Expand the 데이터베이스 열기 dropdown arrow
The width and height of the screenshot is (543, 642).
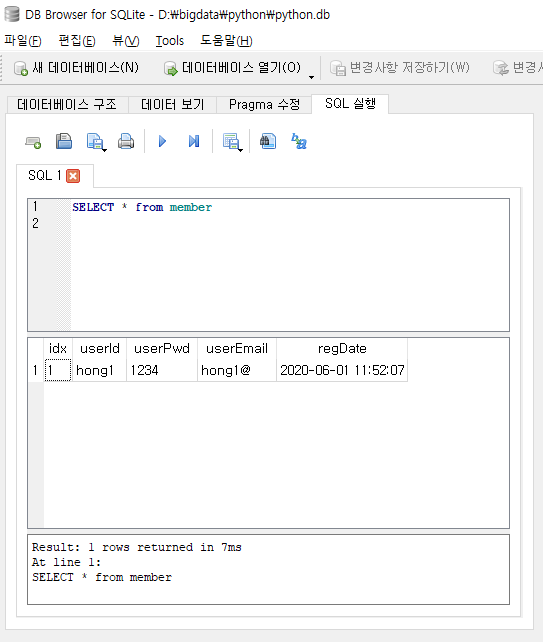[x=311, y=77]
